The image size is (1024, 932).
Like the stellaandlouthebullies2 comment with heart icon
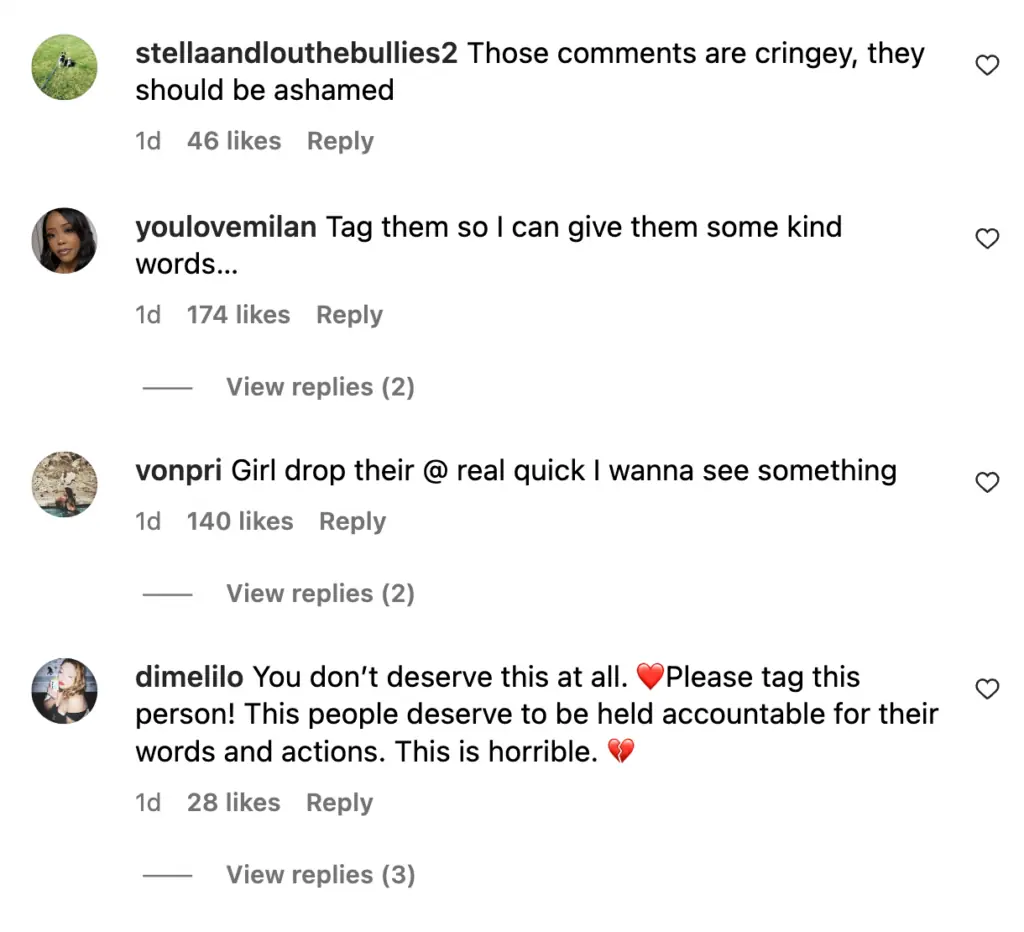point(987,66)
